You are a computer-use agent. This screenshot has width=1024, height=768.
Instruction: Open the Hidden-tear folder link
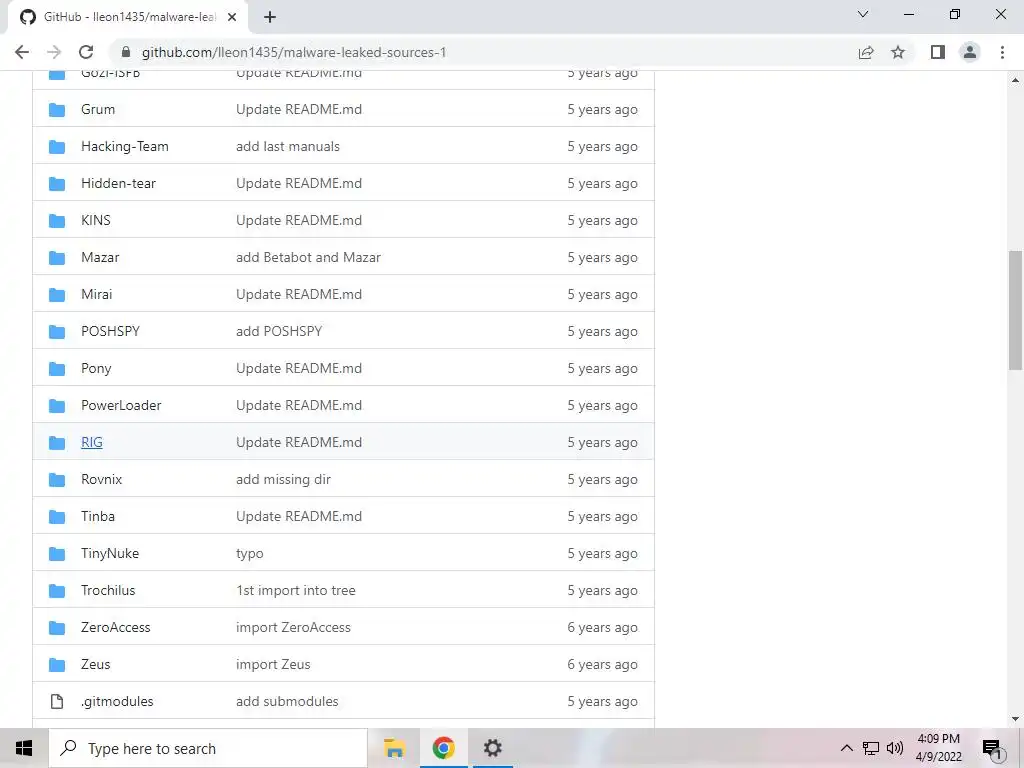(x=118, y=184)
